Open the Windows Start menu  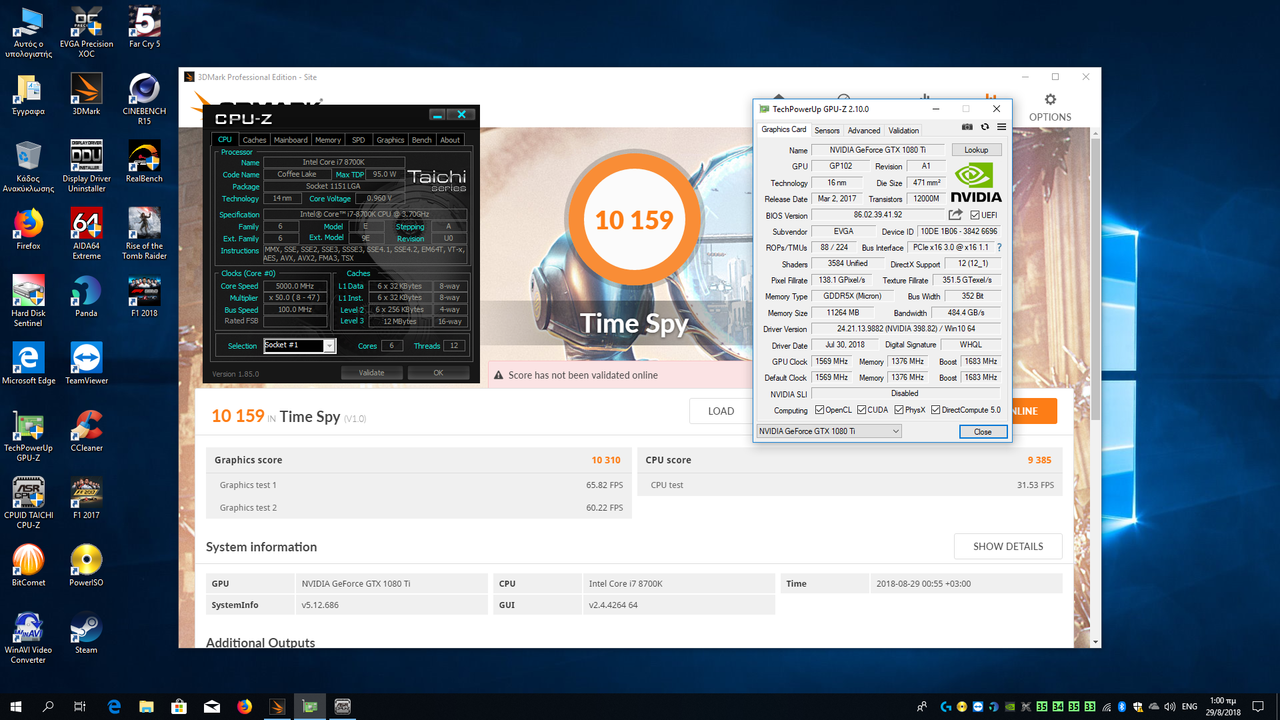coord(16,706)
